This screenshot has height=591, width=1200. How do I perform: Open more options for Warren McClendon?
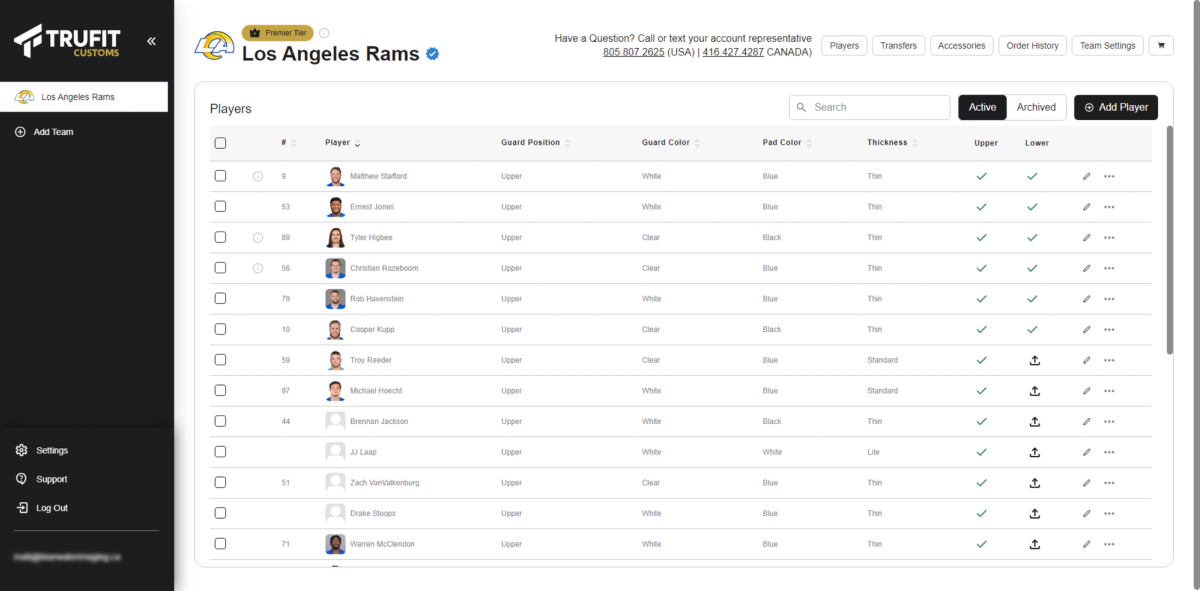point(1109,544)
